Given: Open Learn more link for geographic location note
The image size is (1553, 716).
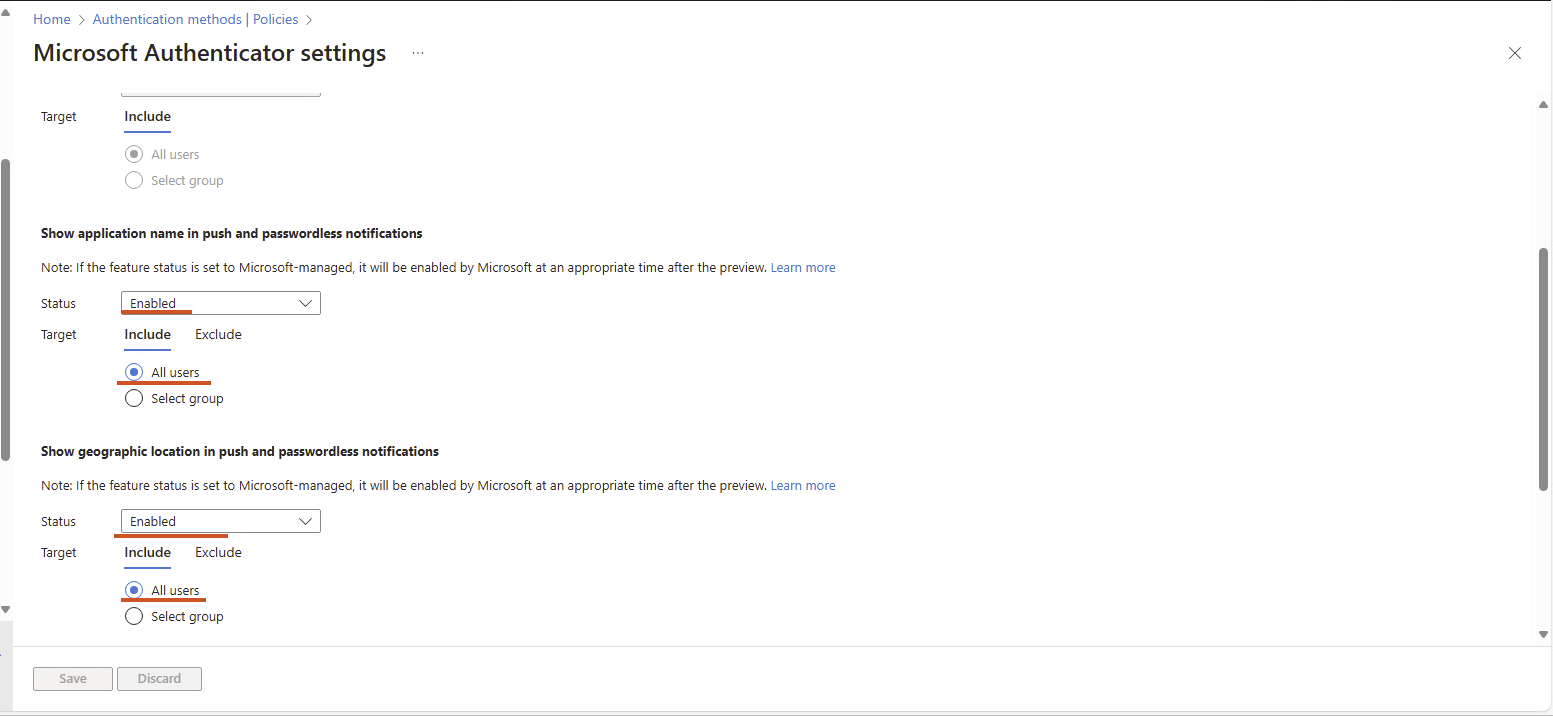Looking at the screenshot, I should coord(803,485).
